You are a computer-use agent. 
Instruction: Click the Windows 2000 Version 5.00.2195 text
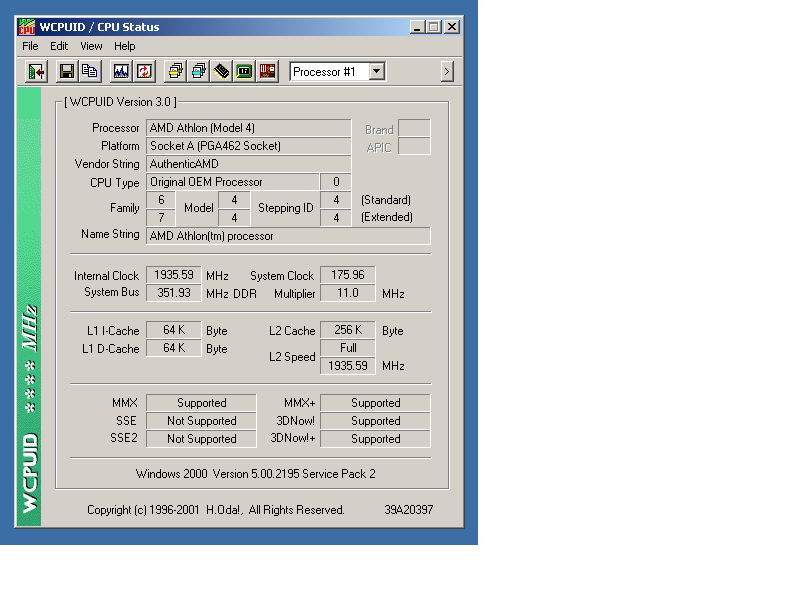tap(256, 474)
